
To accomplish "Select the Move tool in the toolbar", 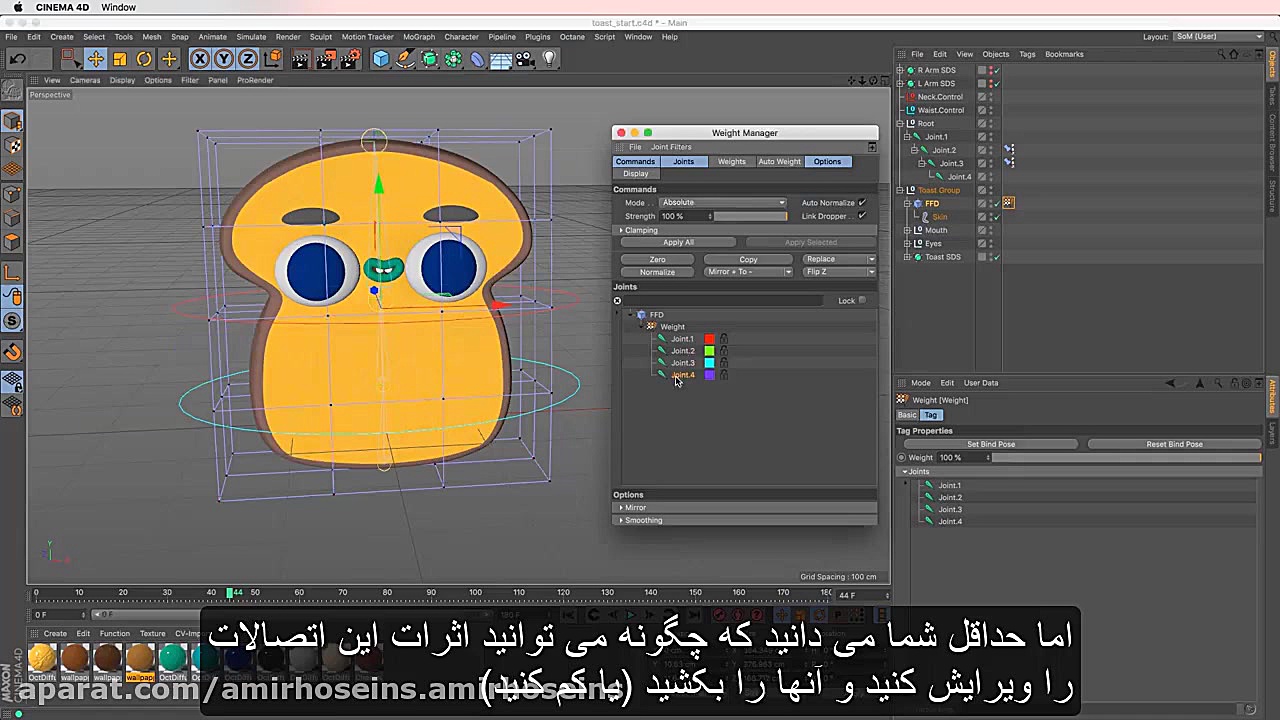I will pos(95,59).
